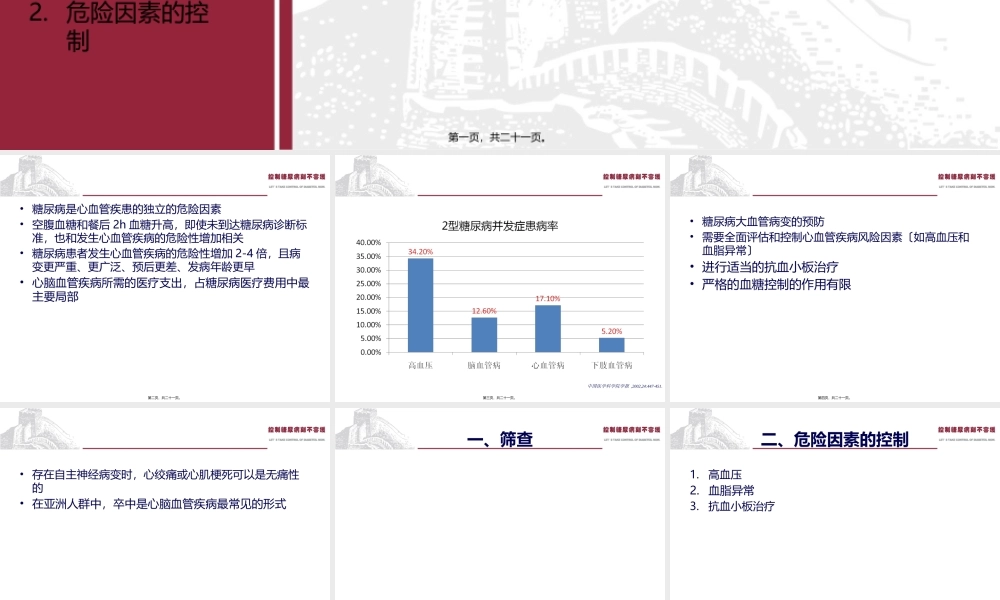Image resolution: width=1000 pixels, height=600 pixels.
Task: Select the list item '1. 高血压'
Action: [x=716, y=475]
